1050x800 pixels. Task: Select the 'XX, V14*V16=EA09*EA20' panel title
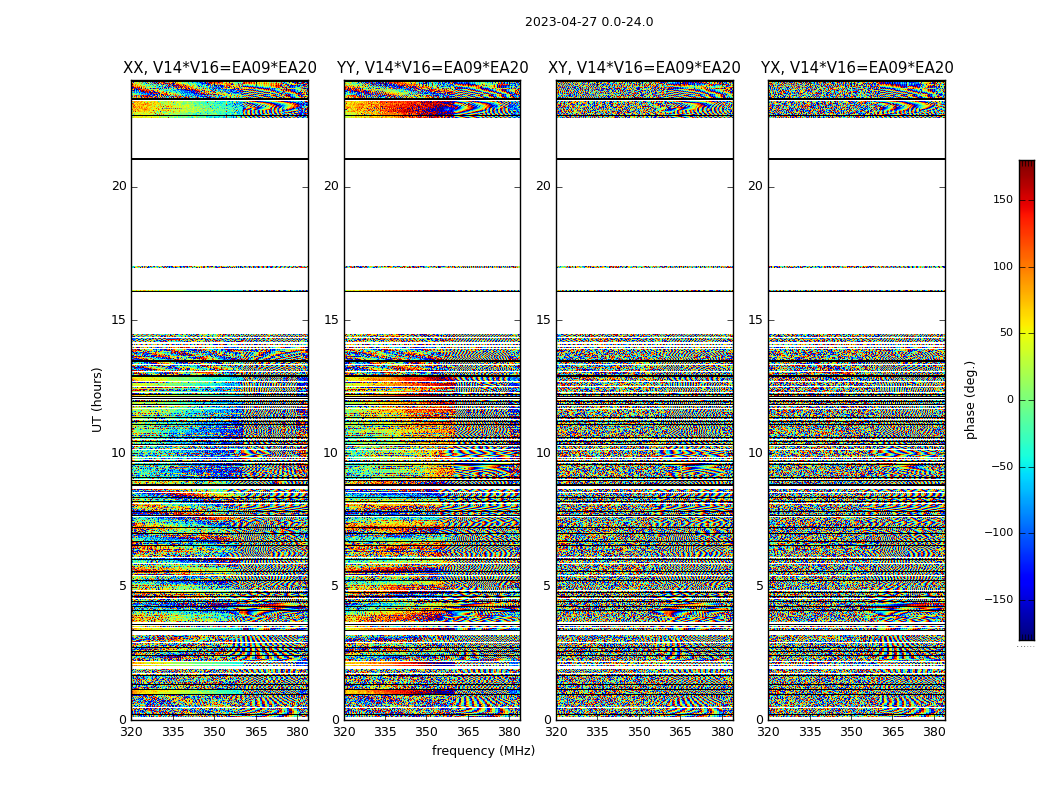click(x=220, y=68)
